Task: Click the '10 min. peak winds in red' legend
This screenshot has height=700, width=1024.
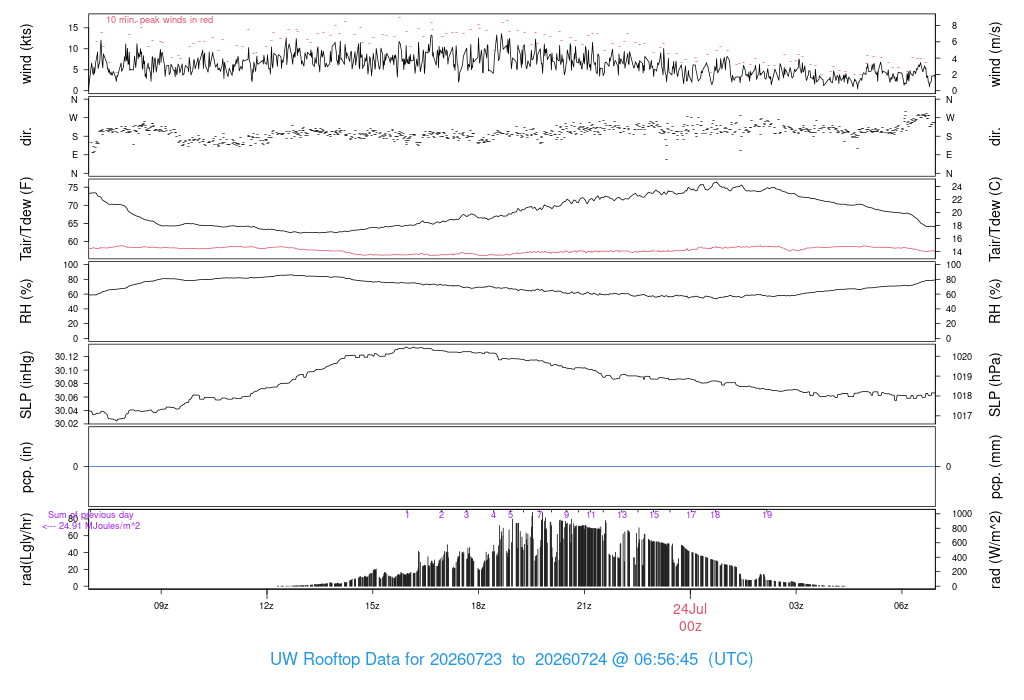Action: 159,20
